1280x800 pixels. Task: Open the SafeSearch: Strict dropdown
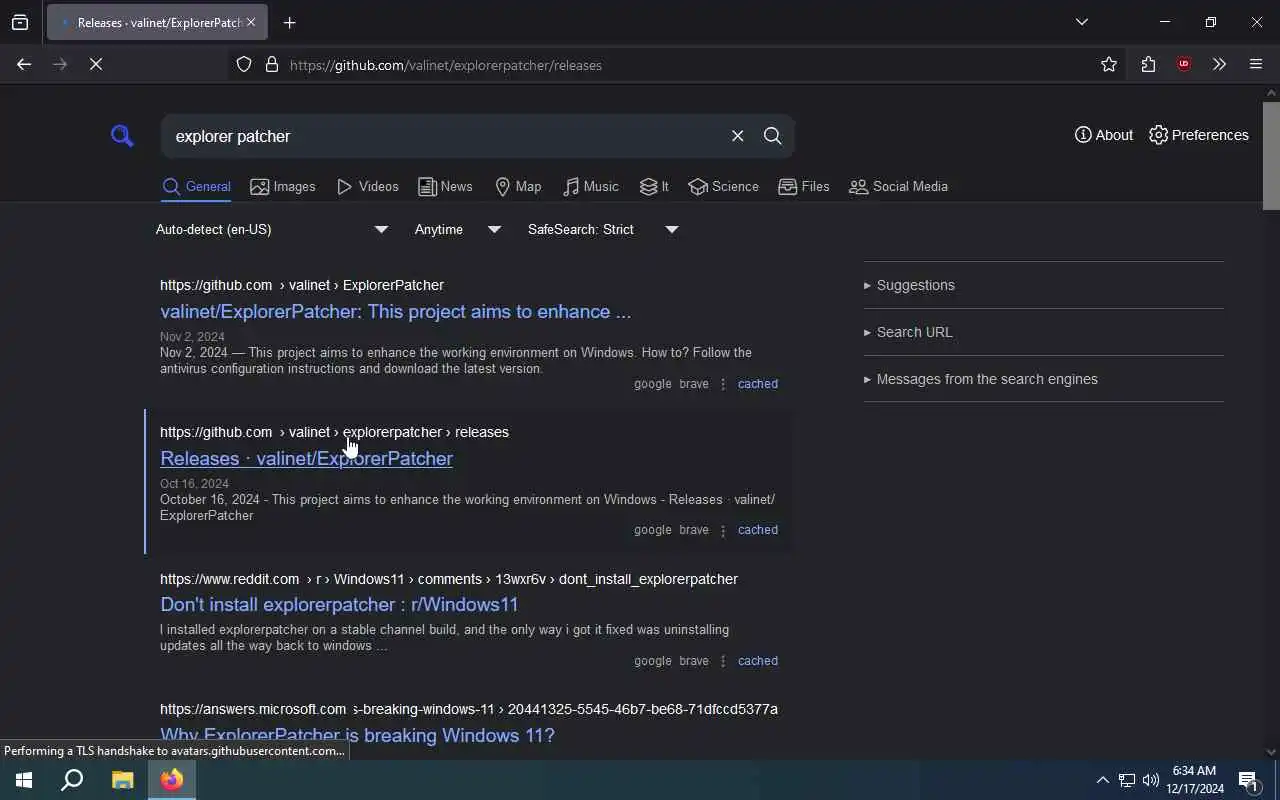603,230
